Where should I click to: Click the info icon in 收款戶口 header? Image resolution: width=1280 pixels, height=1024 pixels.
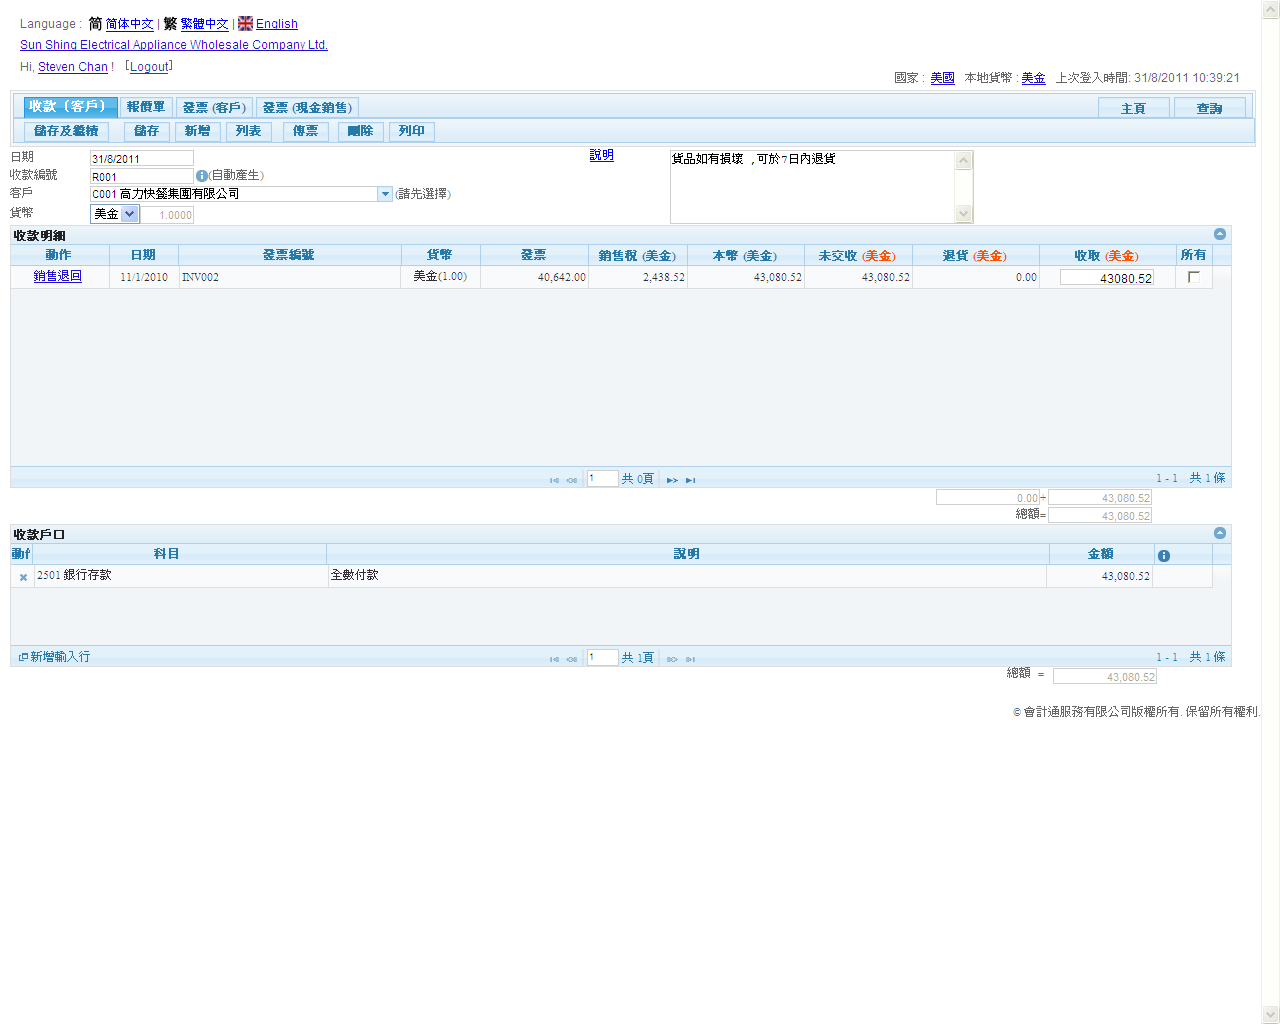click(1163, 555)
